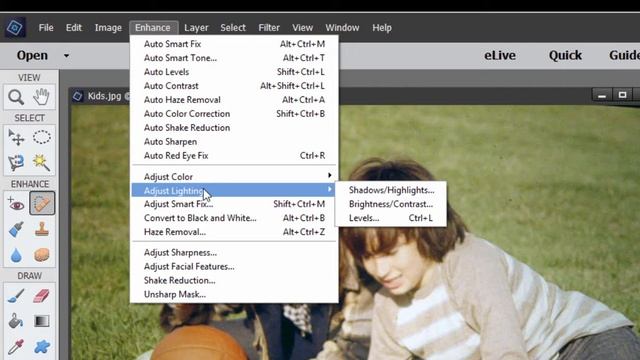
Task: Select the Magic Wand tool
Action: (42, 162)
